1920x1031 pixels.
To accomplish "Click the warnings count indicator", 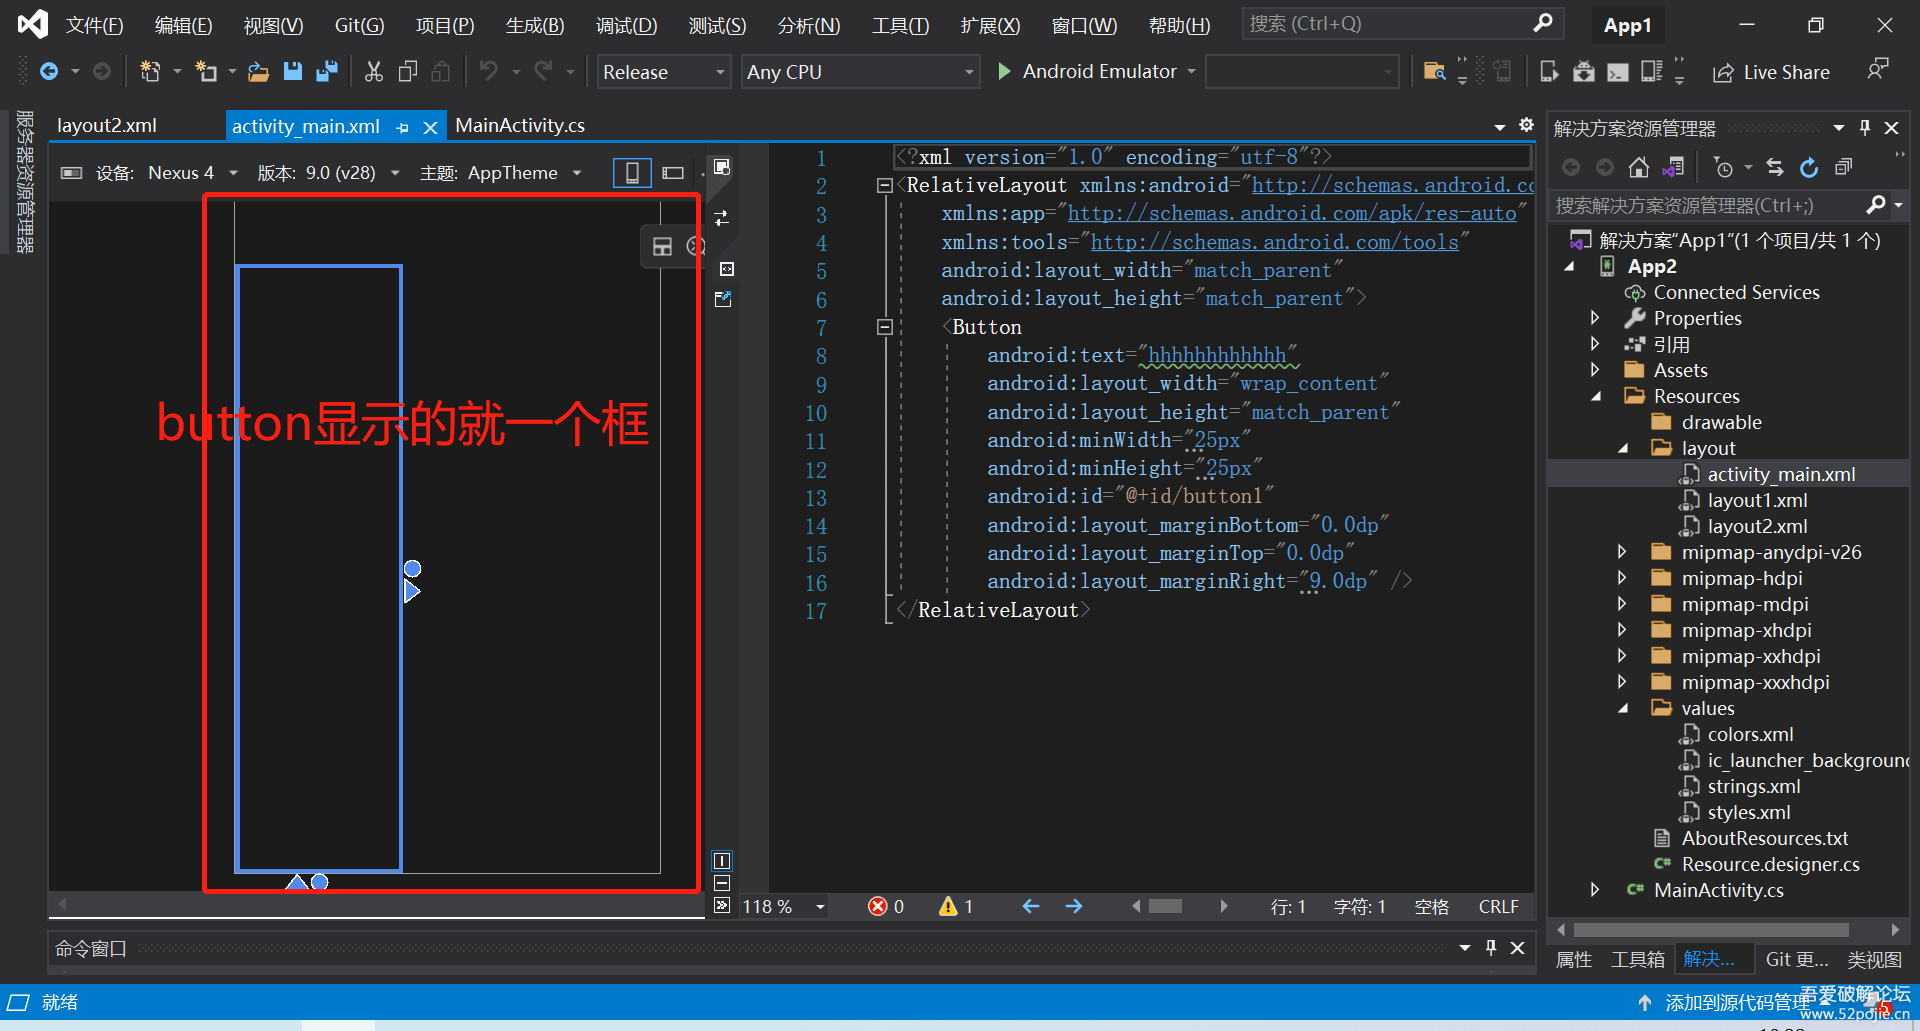I will [956, 906].
